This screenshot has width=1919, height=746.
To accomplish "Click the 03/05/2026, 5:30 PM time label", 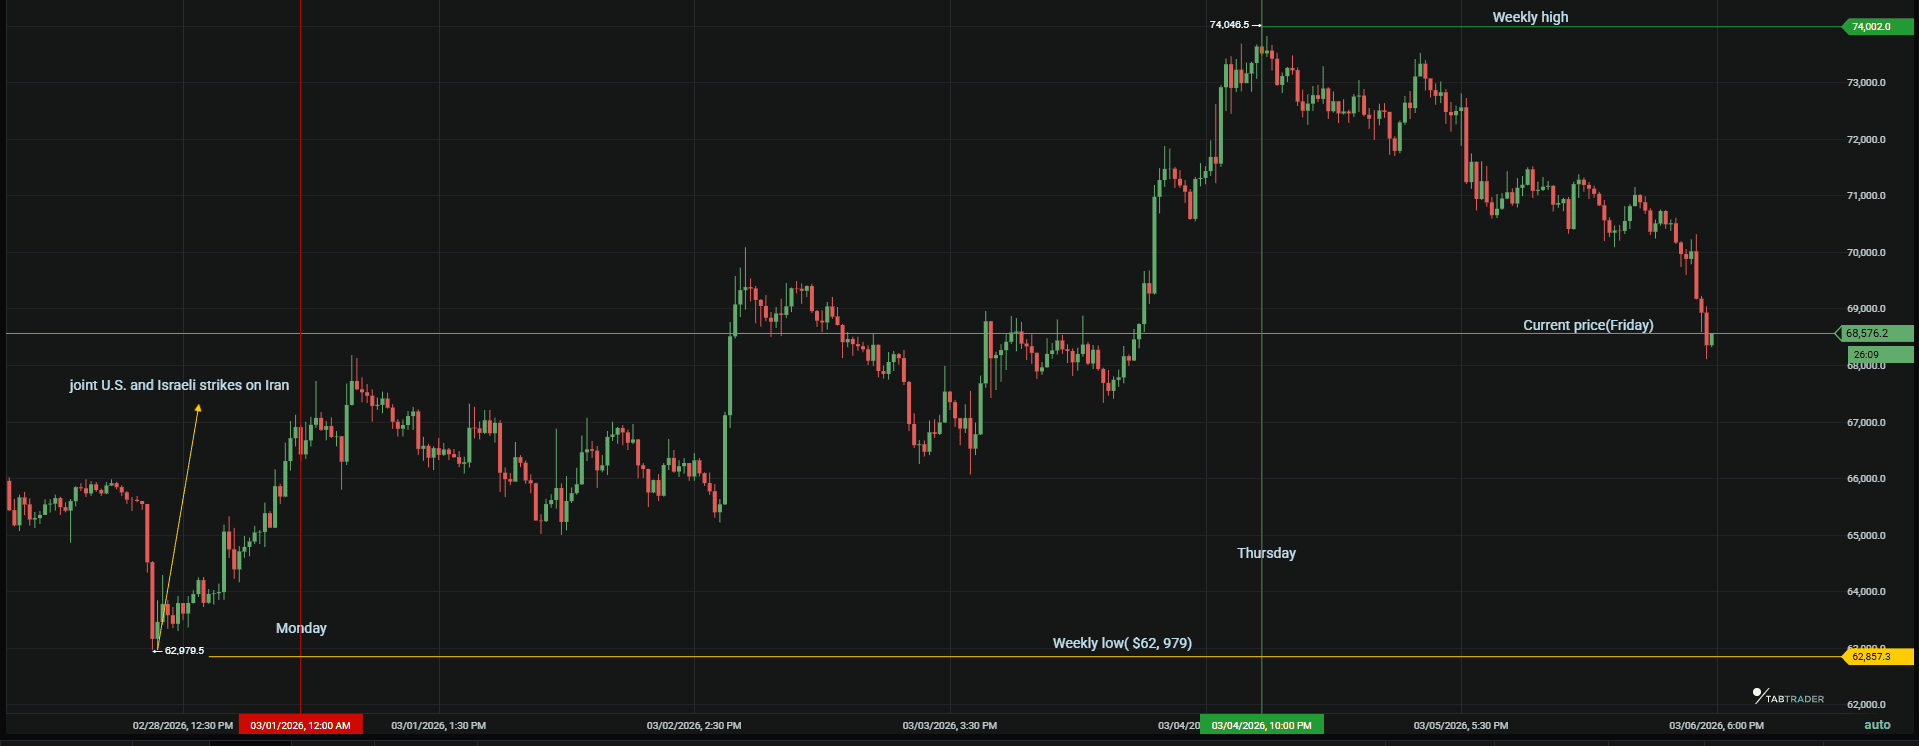I will point(1461,726).
